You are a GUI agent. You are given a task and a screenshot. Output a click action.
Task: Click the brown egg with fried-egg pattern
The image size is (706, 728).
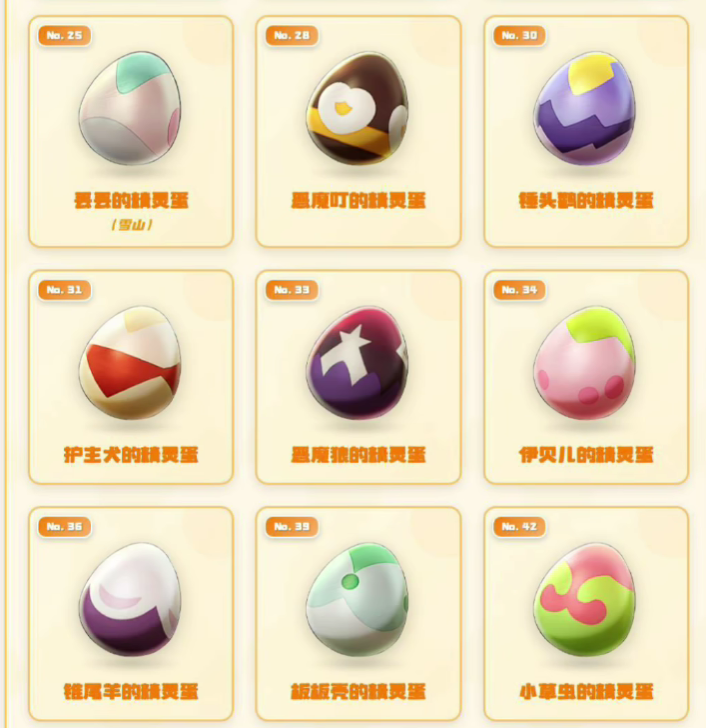tap(357, 108)
